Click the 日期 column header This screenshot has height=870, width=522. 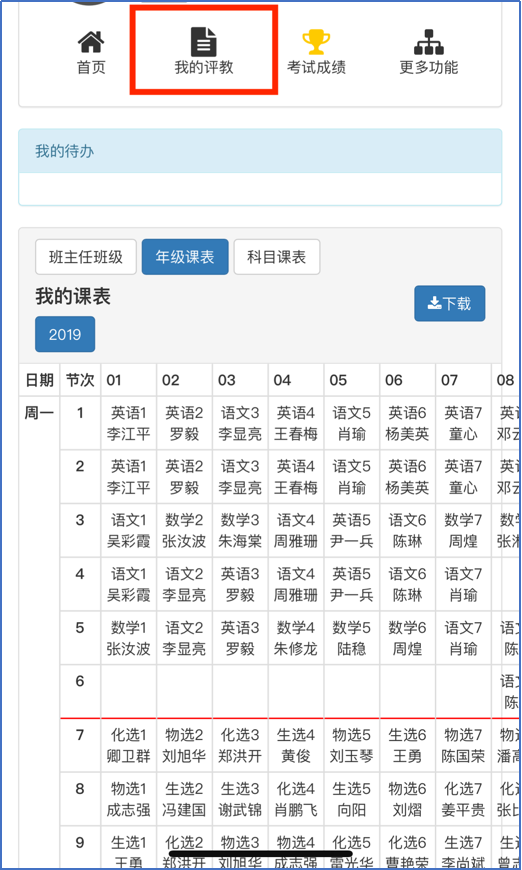tap(39, 380)
